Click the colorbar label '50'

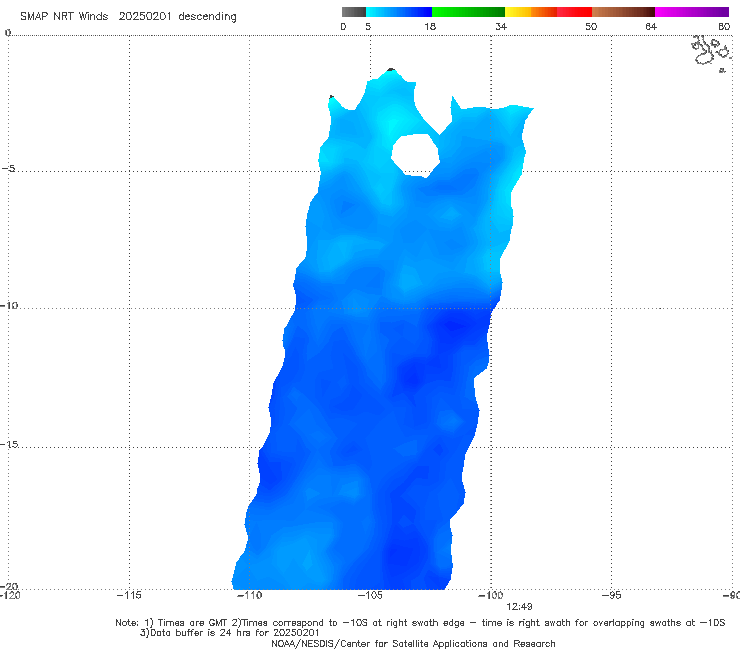(591, 26)
